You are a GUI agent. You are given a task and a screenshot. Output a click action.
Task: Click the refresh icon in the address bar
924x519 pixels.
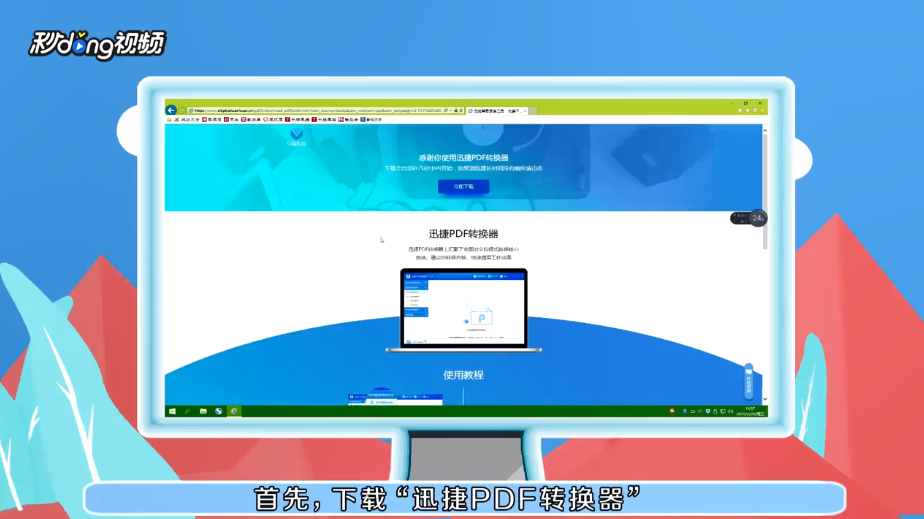click(x=461, y=110)
